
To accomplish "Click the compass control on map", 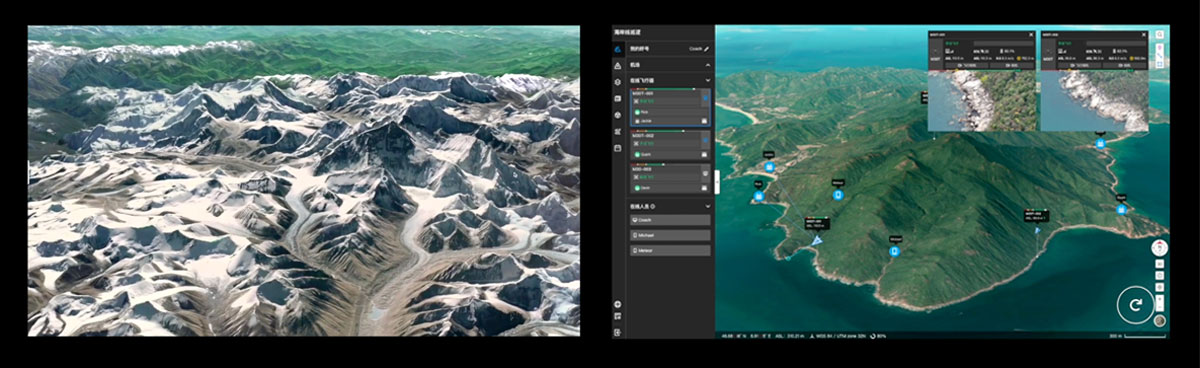I will (x=1159, y=248).
